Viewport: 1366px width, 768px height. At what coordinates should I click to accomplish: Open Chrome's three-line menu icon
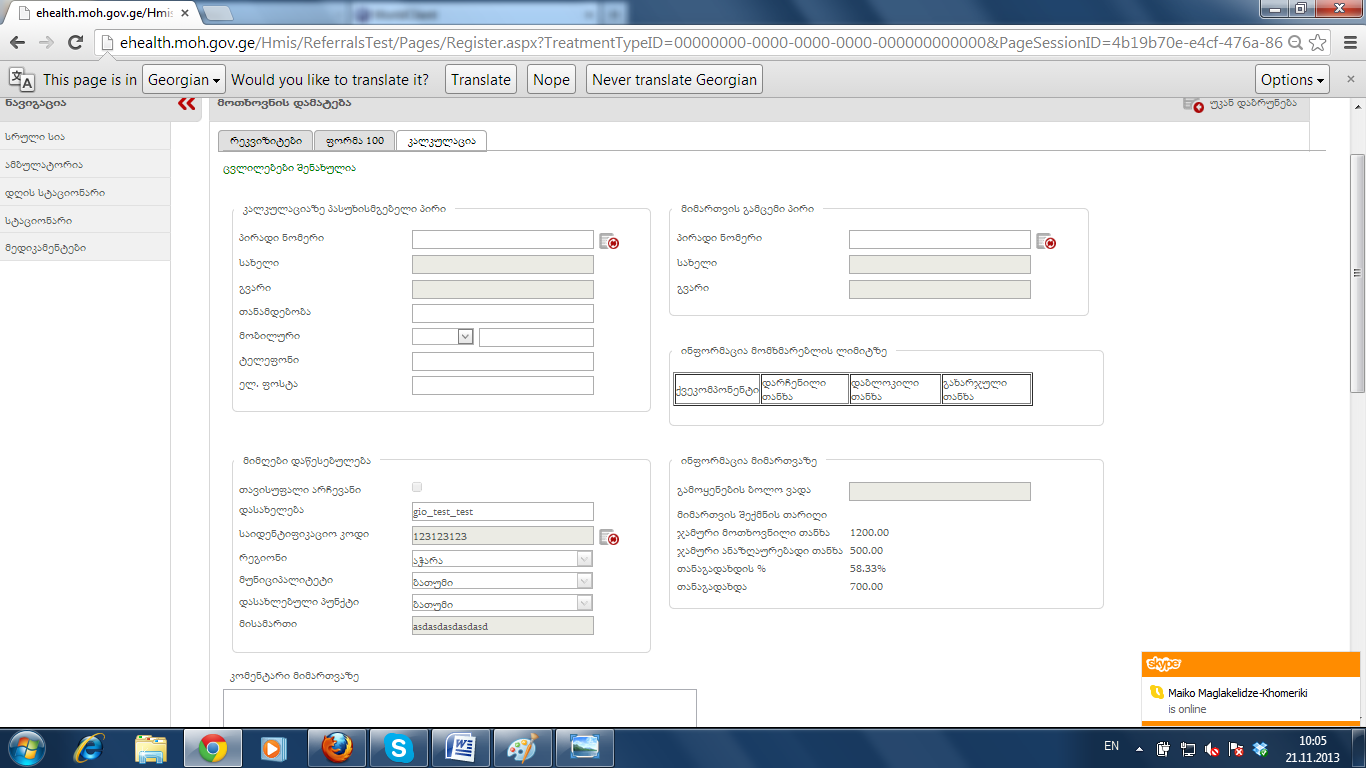tap(1346, 42)
